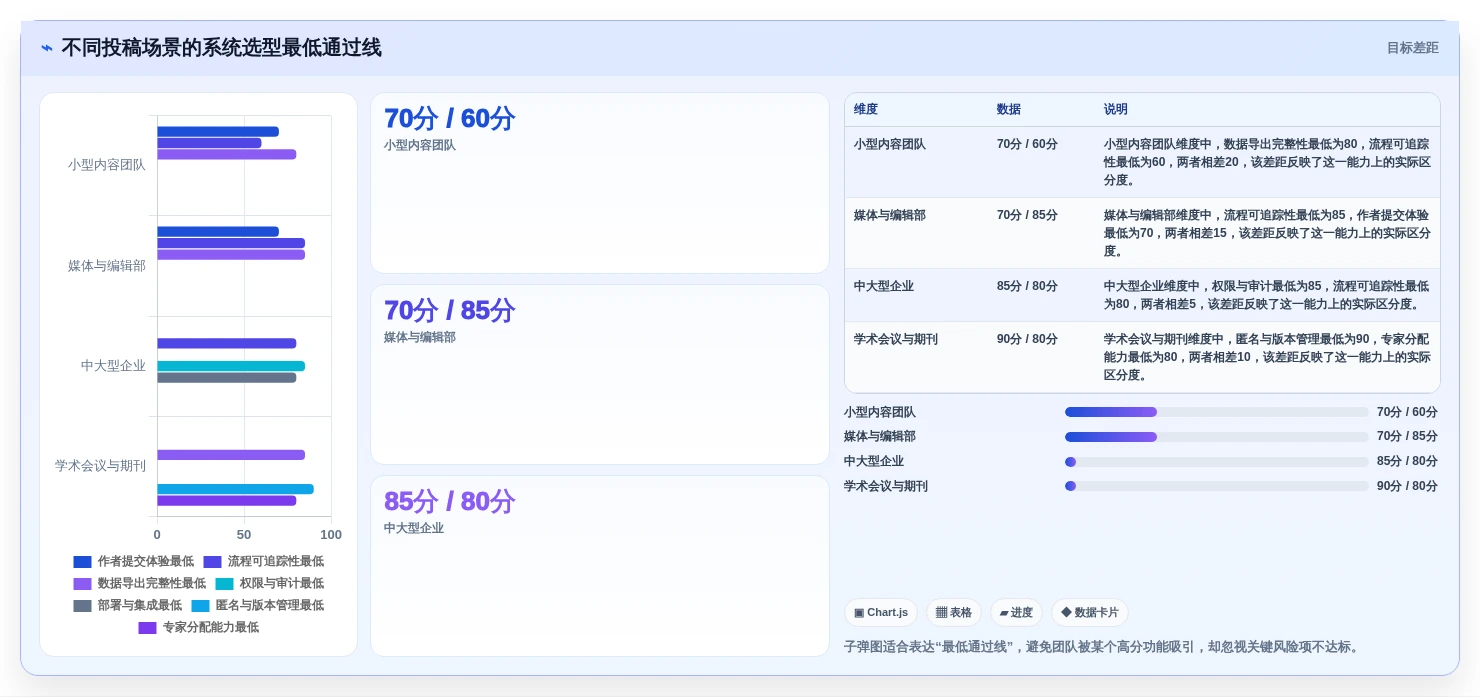1480x697 pixels.
Task: Click the gray 部署与集成 bar in chart
Action: click(x=227, y=378)
